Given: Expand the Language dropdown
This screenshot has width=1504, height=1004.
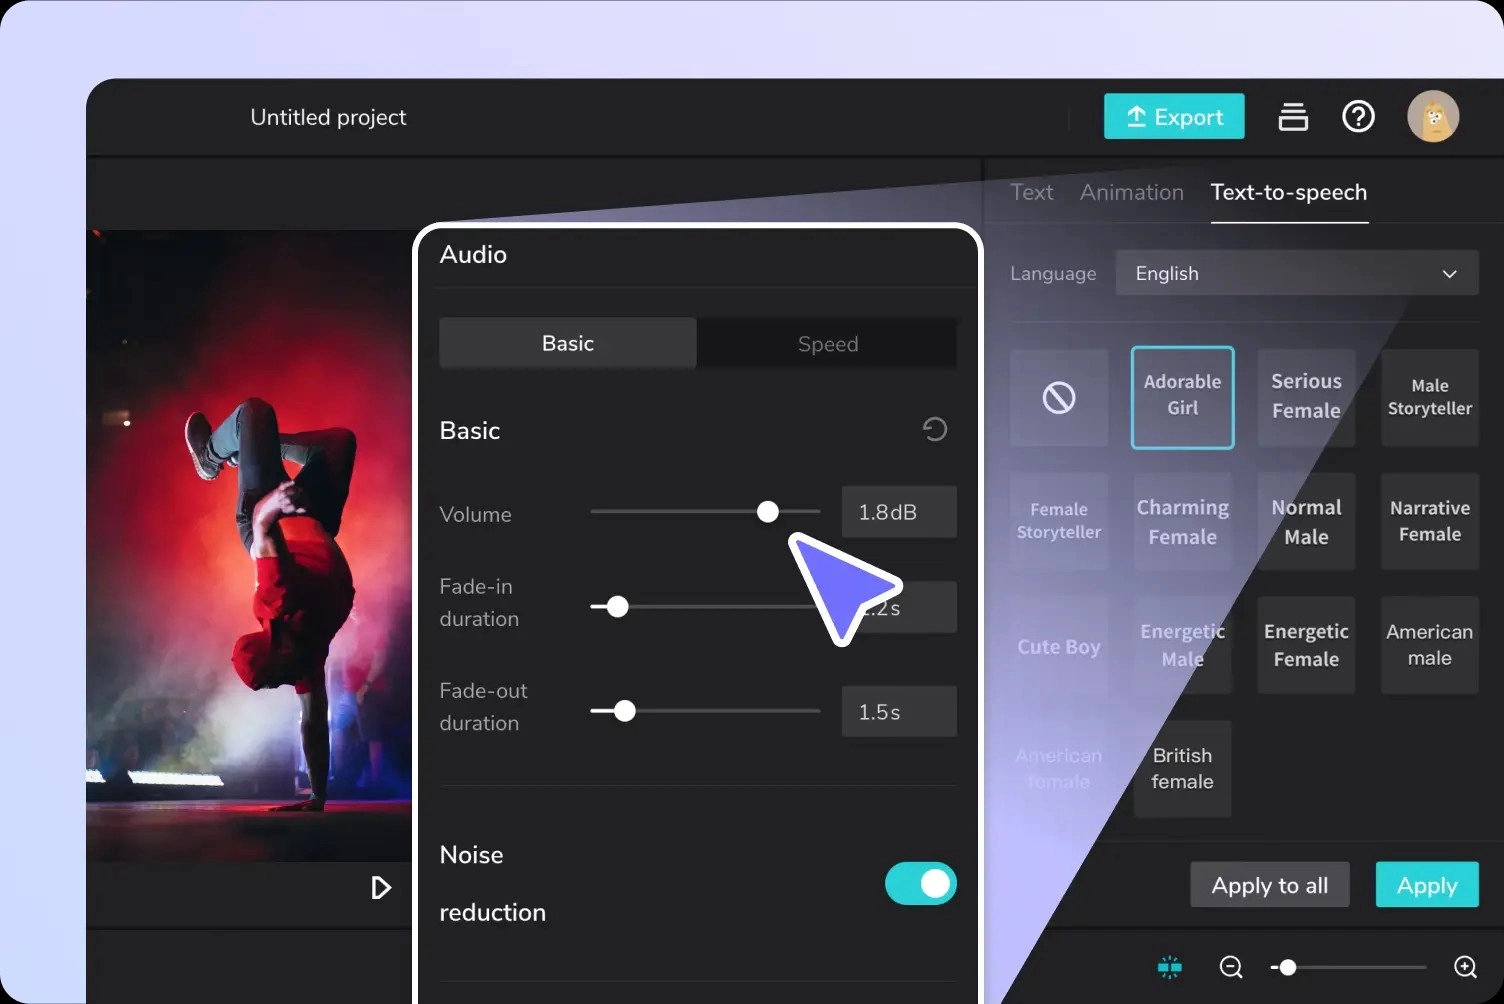Looking at the screenshot, I should point(1296,273).
